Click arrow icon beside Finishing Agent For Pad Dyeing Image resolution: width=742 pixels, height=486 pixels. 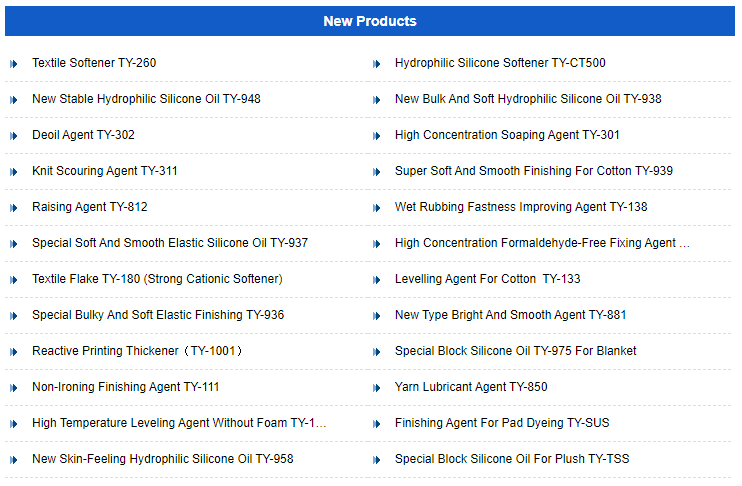pyautogui.click(x=377, y=424)
